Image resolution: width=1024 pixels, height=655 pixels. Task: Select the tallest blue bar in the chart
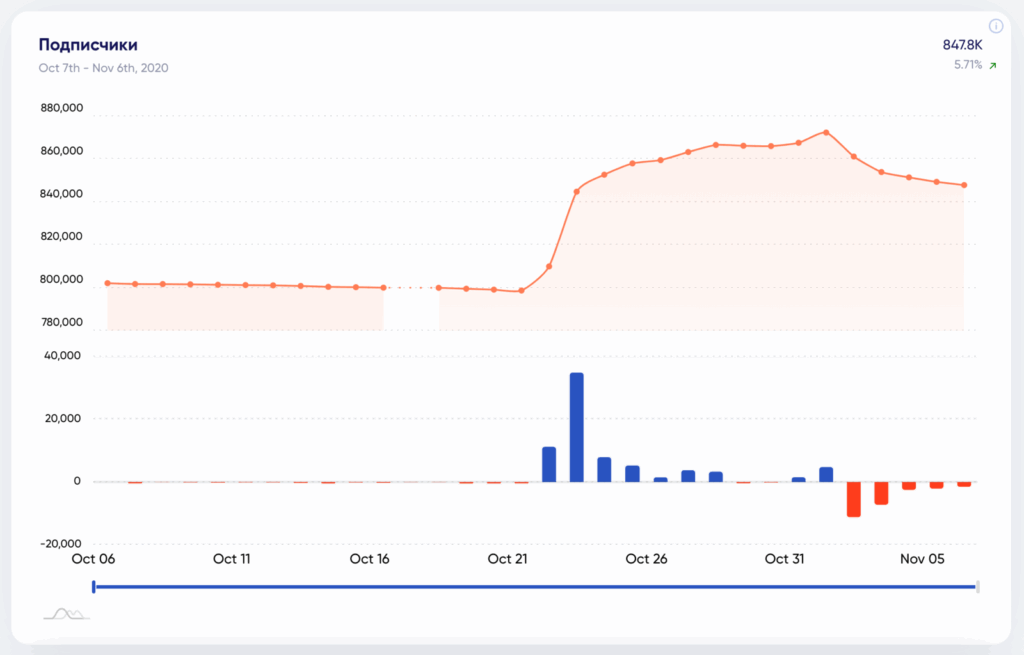tap(576, 427)
